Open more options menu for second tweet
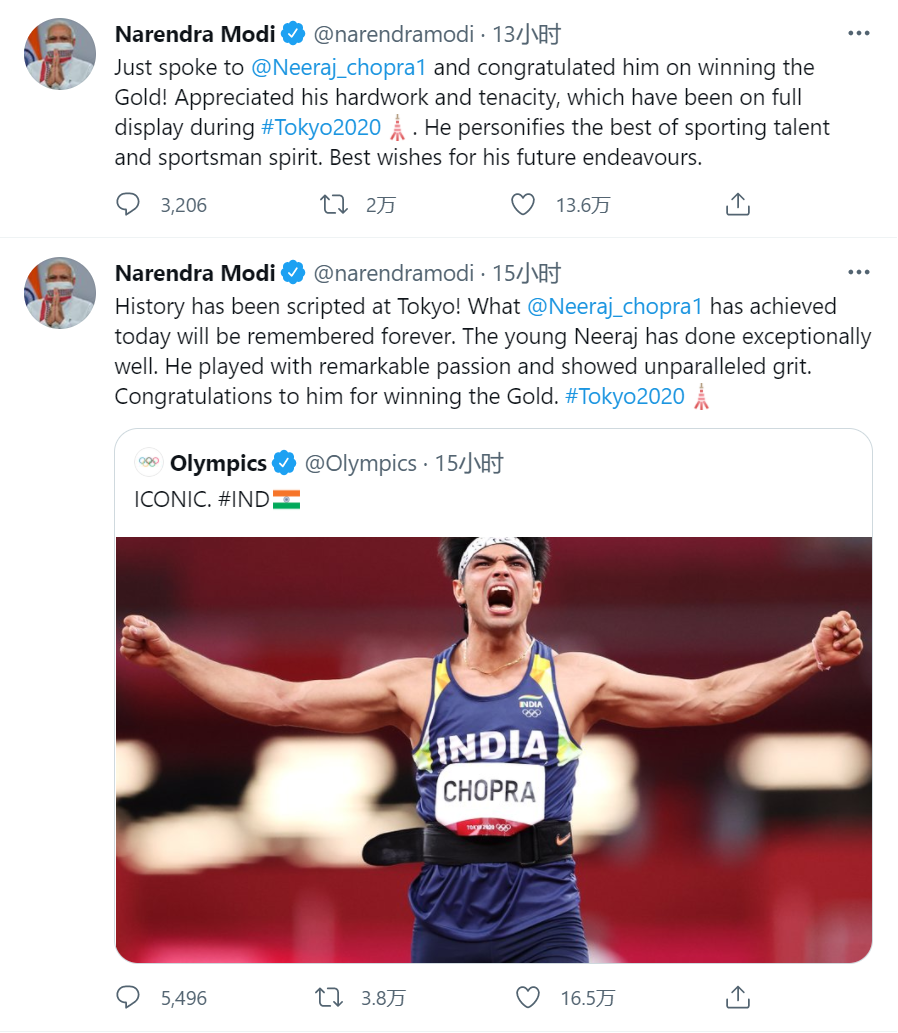 click(858, 272)
